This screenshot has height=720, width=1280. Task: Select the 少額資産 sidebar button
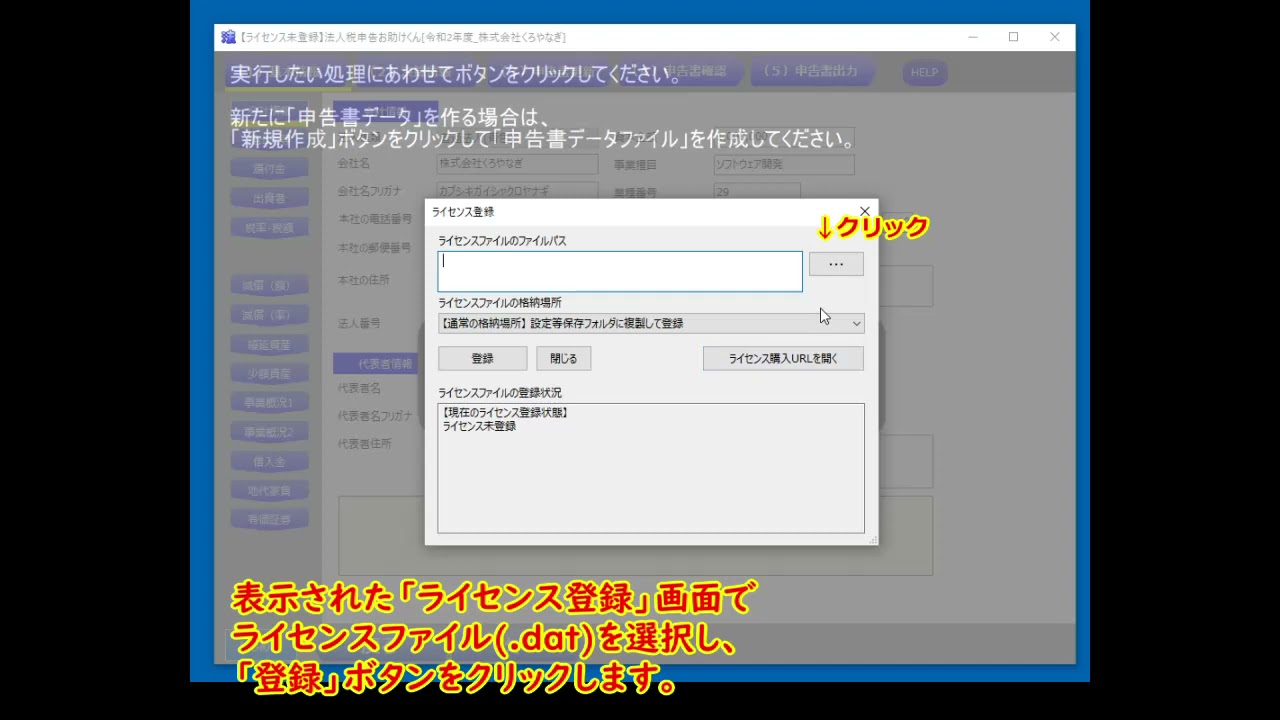[269, 373]
